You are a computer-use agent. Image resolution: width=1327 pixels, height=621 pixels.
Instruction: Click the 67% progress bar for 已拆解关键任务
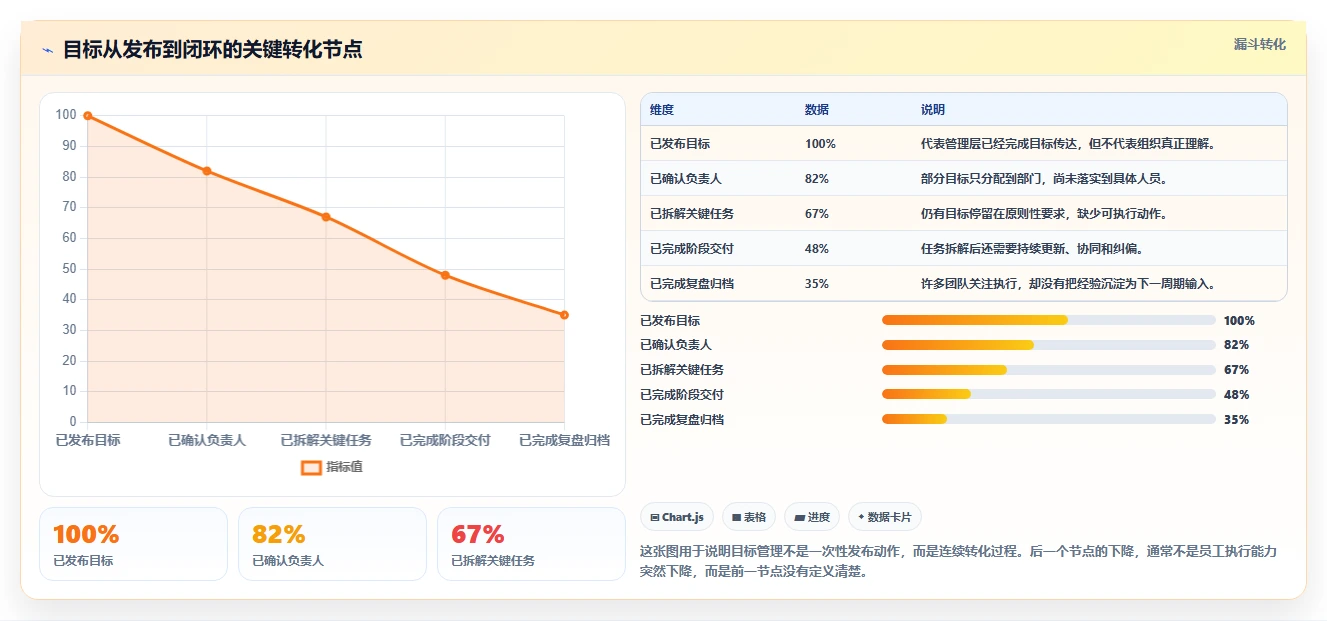point(1048,370)
